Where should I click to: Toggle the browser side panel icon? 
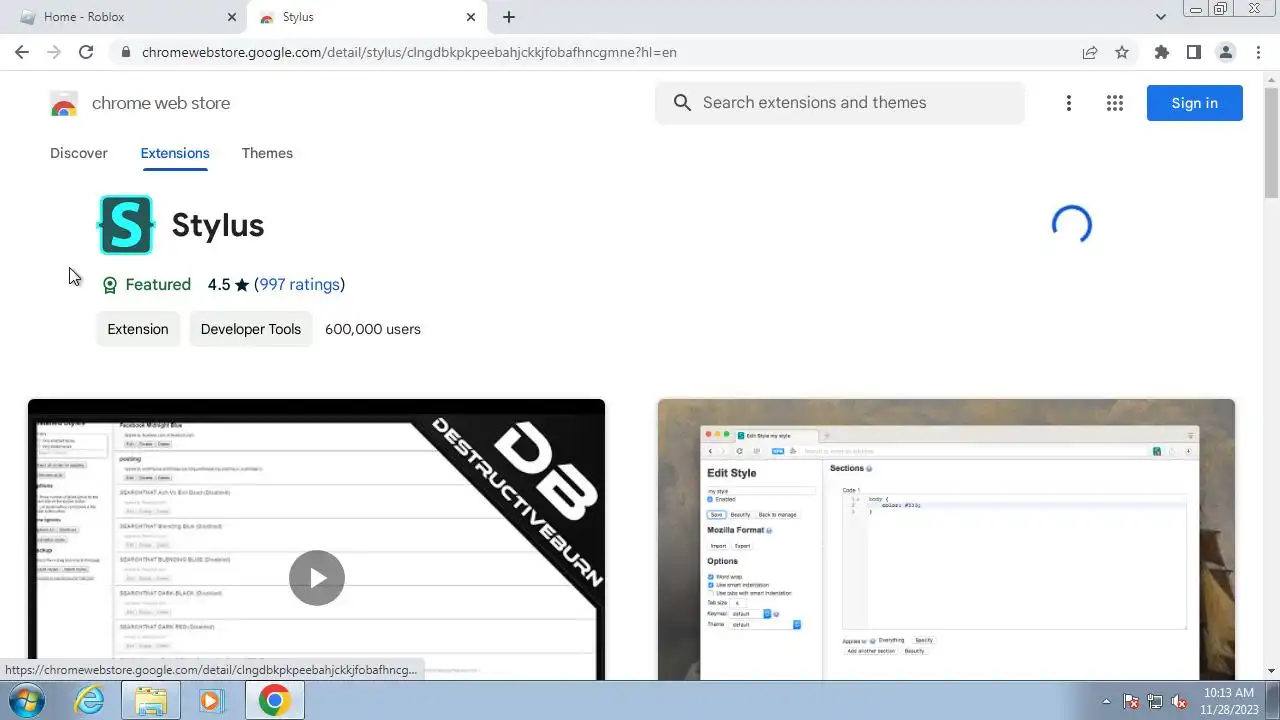pyautogui.click(x=1193, y=52)
